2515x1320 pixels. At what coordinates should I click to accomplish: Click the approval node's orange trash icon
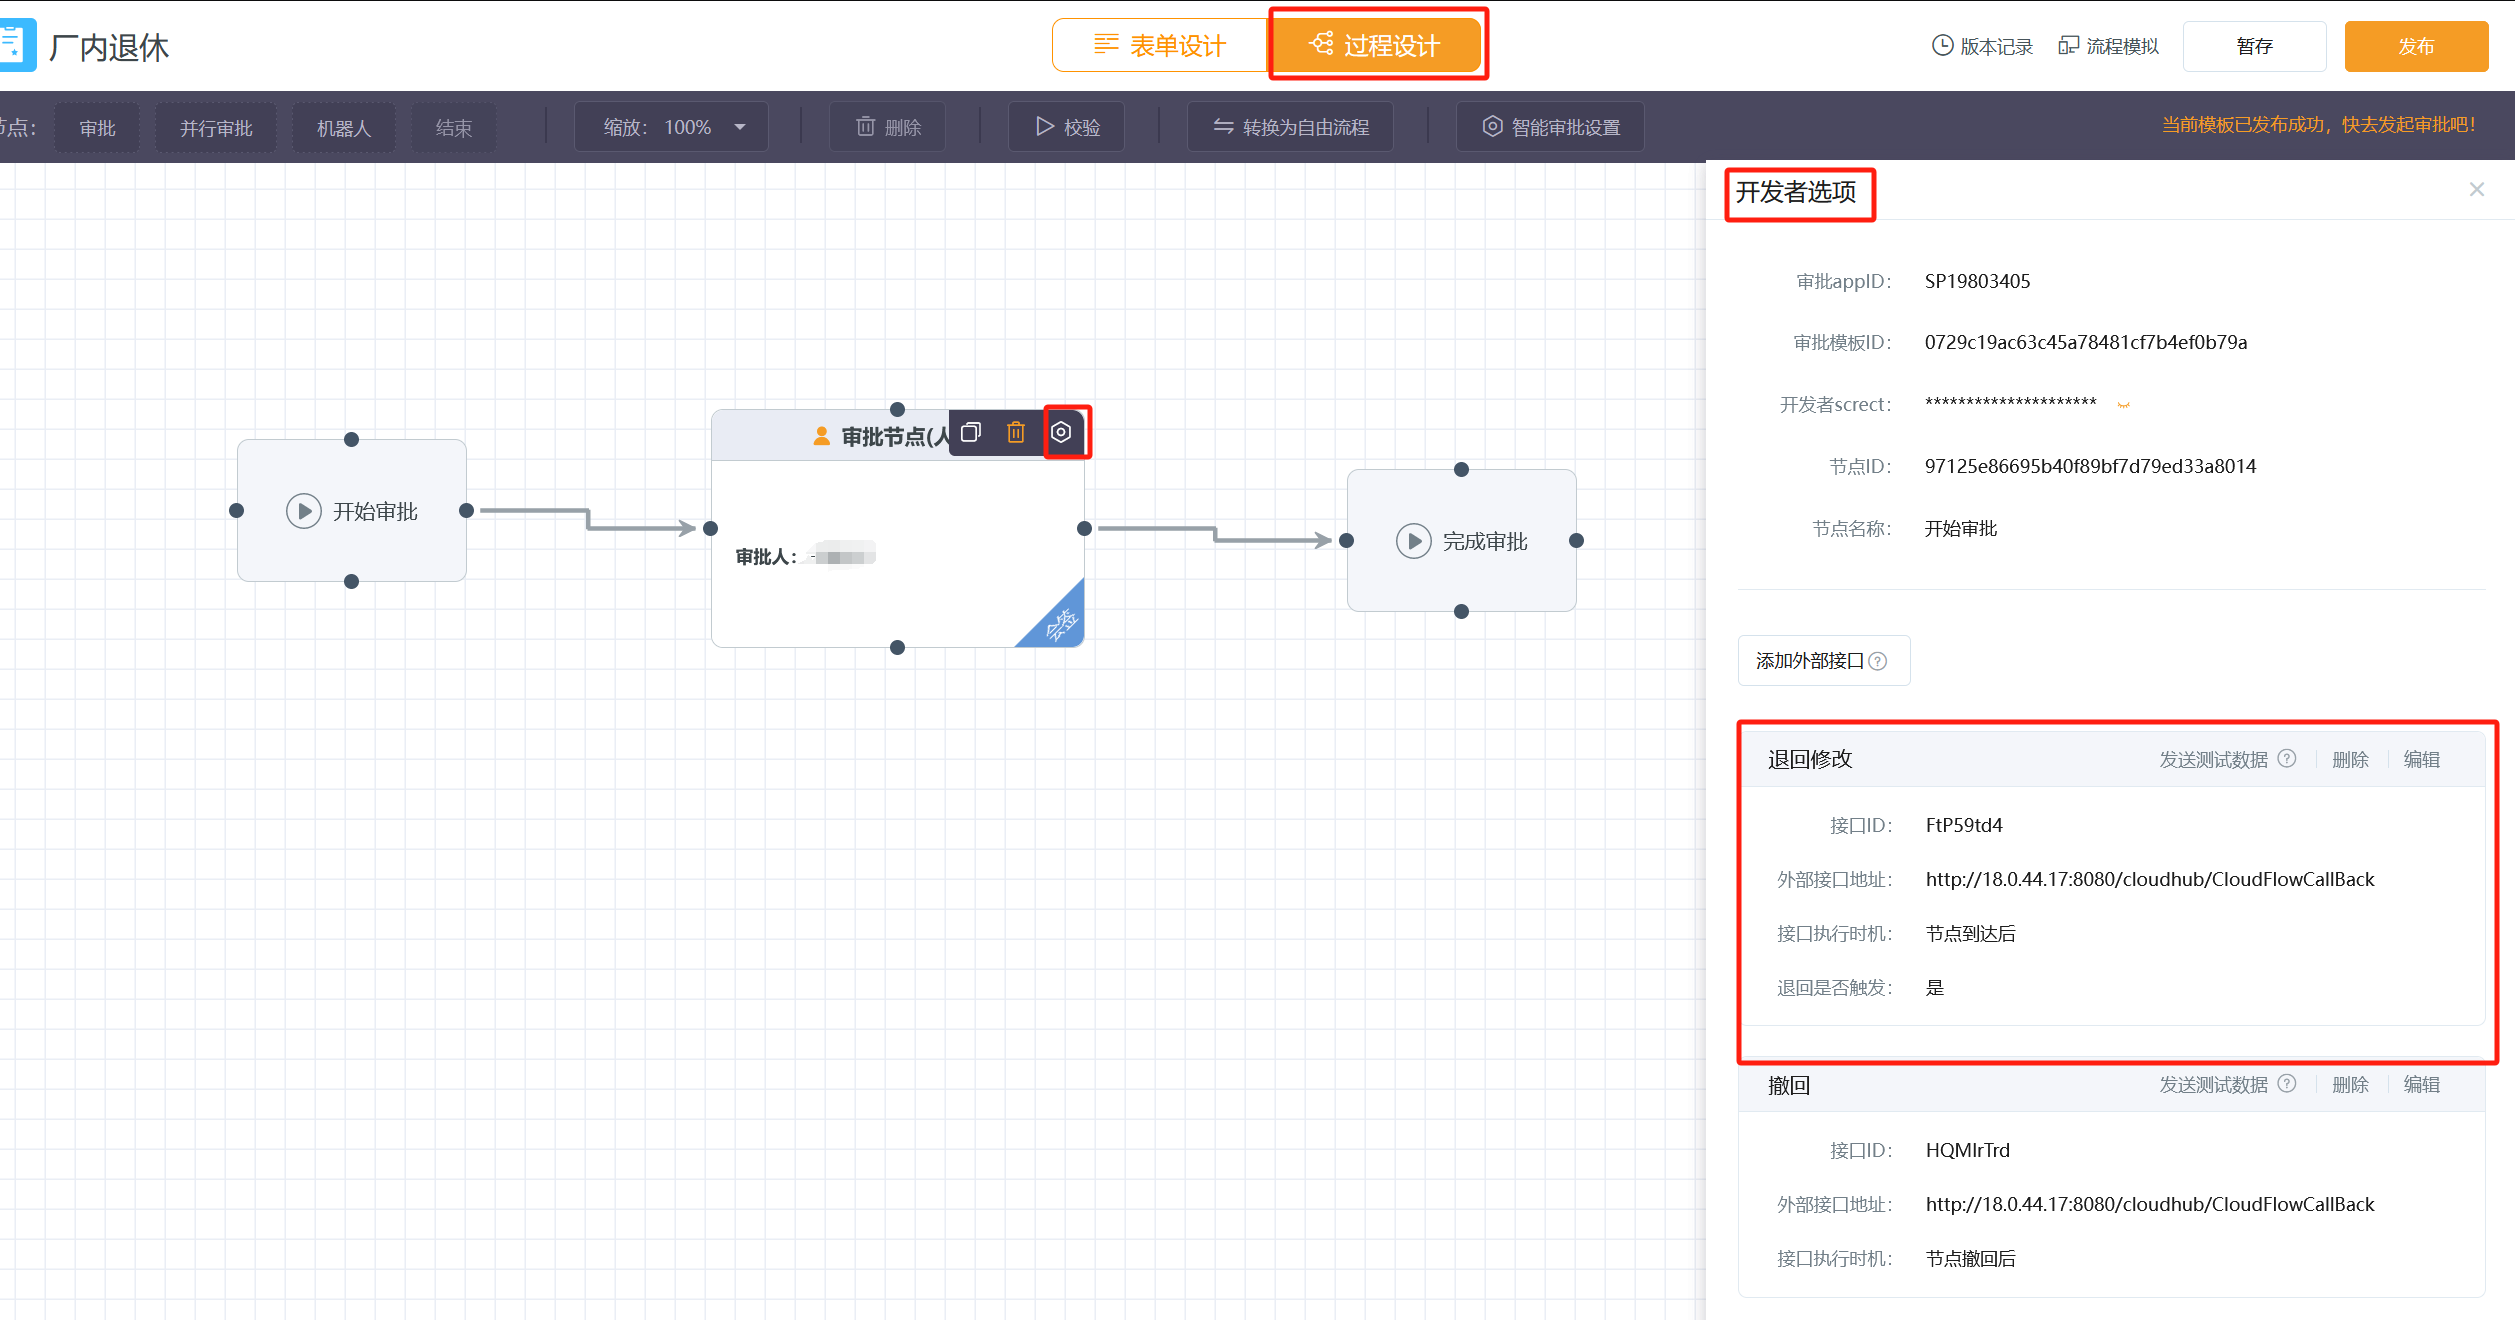1016,432
